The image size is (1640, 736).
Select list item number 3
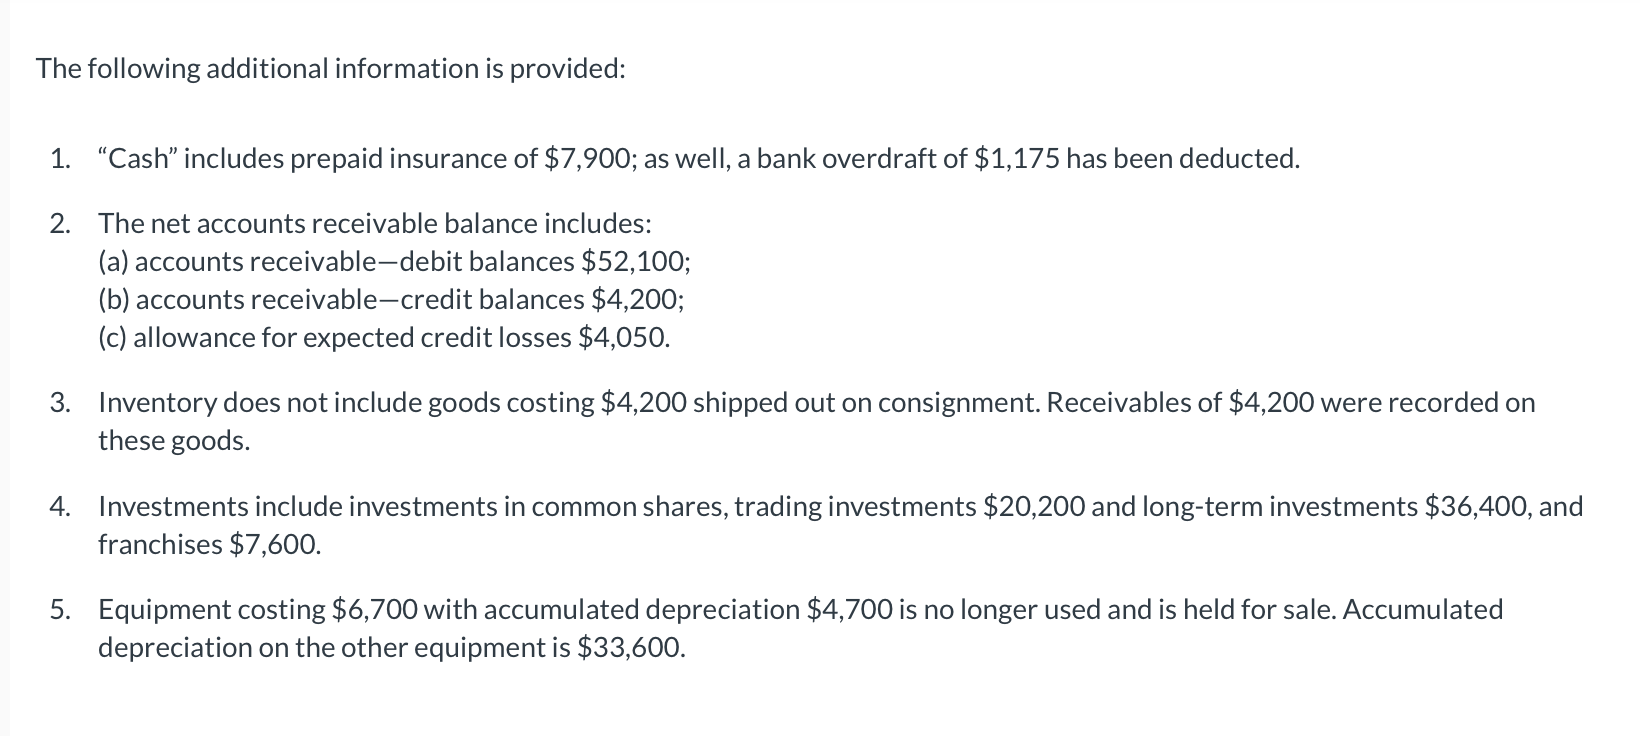(793, 421)
